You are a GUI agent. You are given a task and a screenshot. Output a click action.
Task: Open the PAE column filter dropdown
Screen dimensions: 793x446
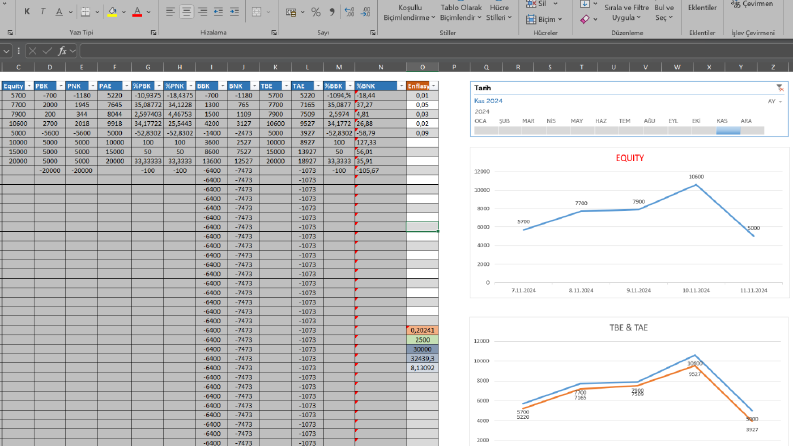tap(126, 86)
